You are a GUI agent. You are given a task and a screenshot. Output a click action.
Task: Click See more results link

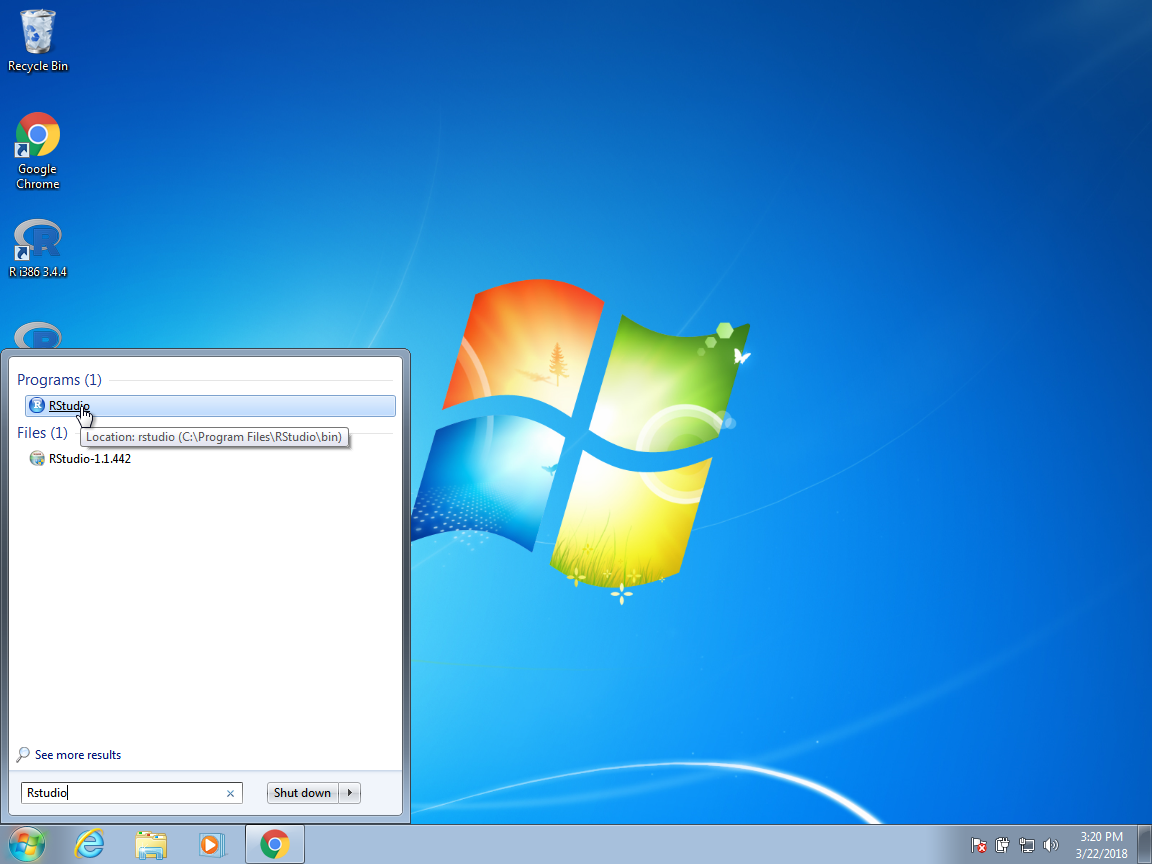click(77, 755)
